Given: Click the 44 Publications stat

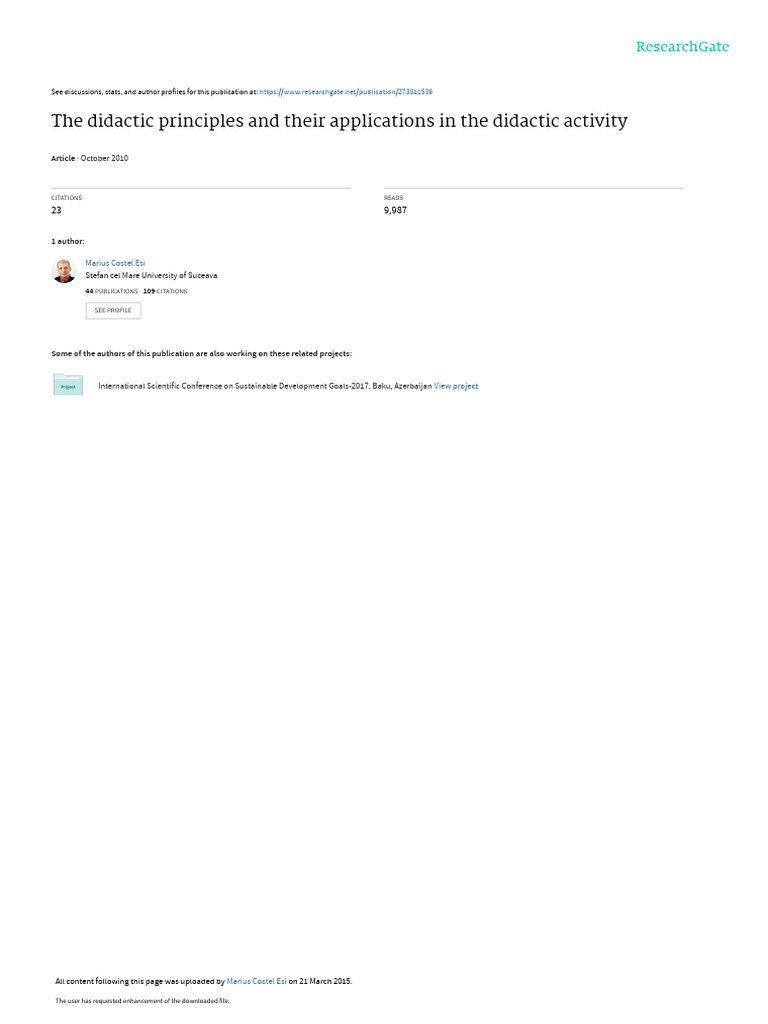Looking at the screenshot, I should 112,291.
